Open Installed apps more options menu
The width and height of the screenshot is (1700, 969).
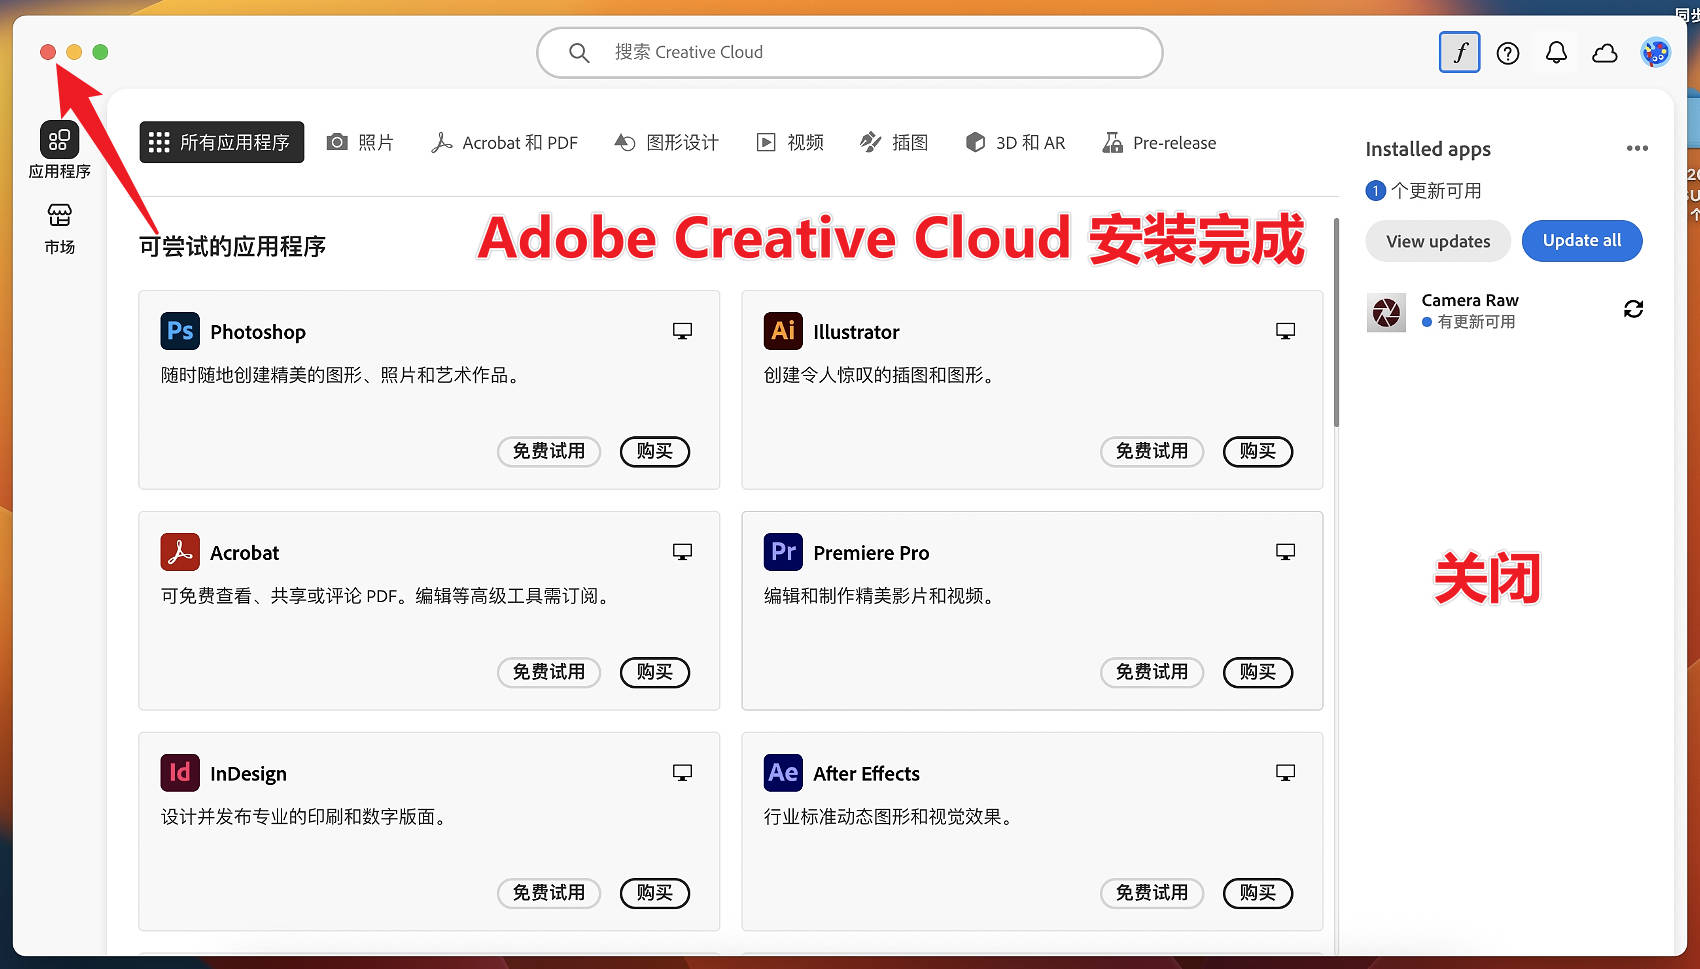click(x=1637, y=148)
